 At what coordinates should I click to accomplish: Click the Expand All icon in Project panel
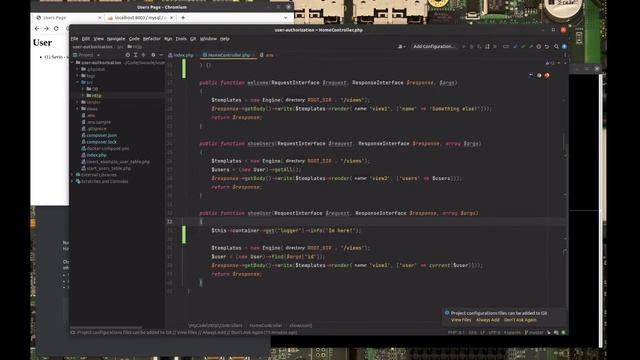[136, 55]
